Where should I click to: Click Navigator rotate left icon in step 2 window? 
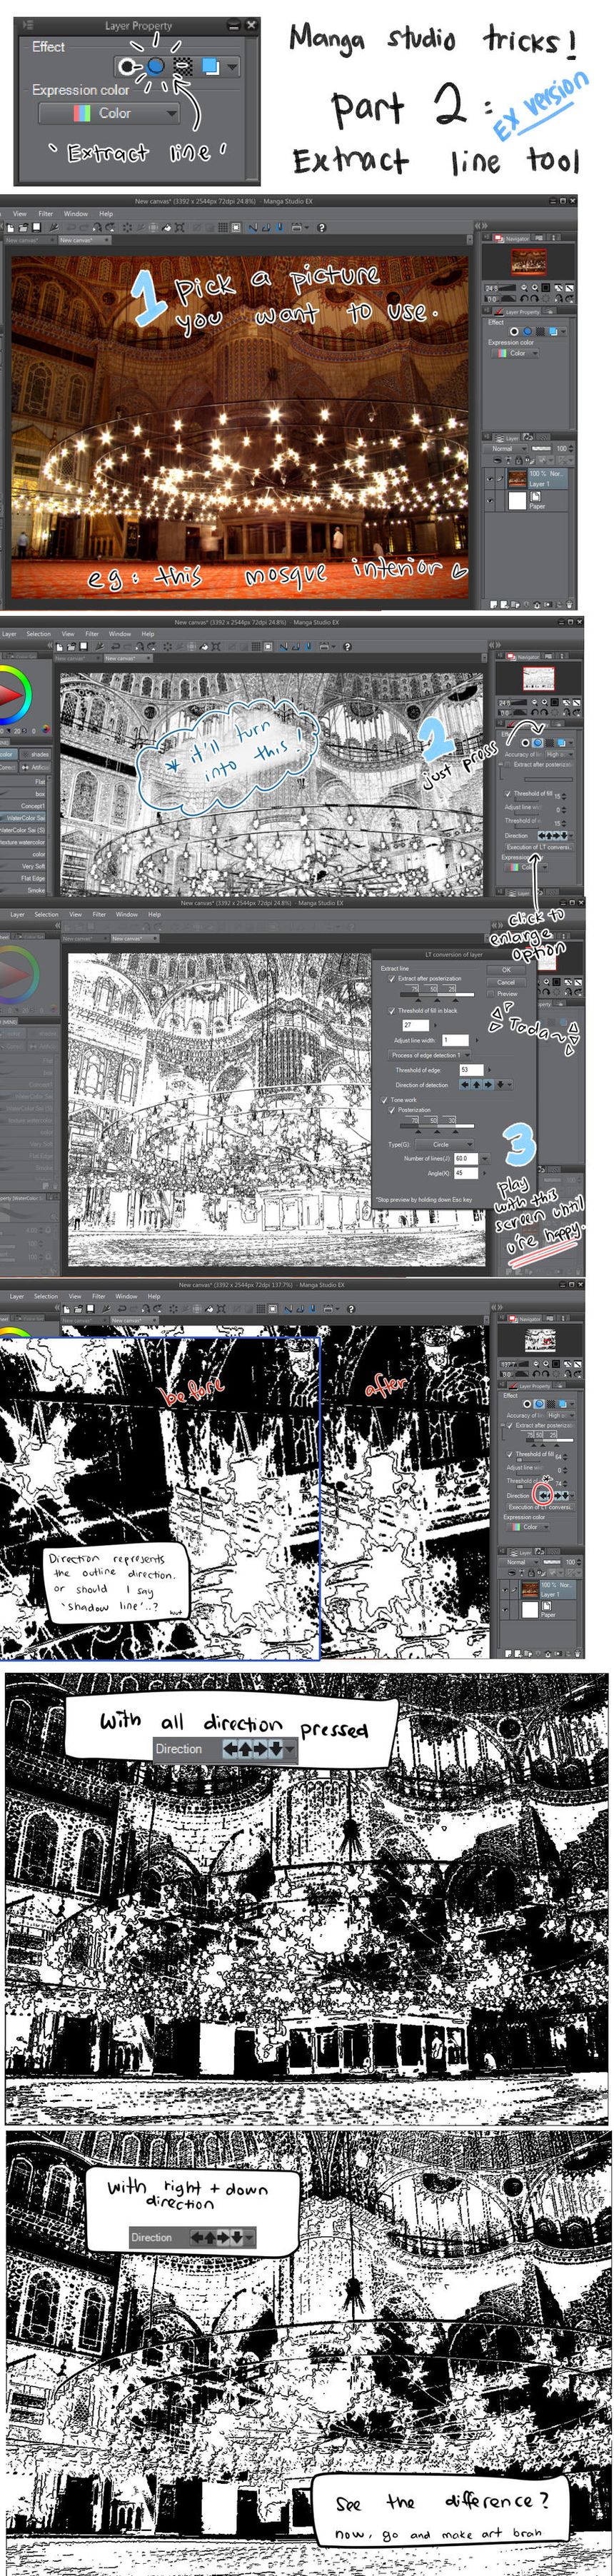click(x=535, y=713)
